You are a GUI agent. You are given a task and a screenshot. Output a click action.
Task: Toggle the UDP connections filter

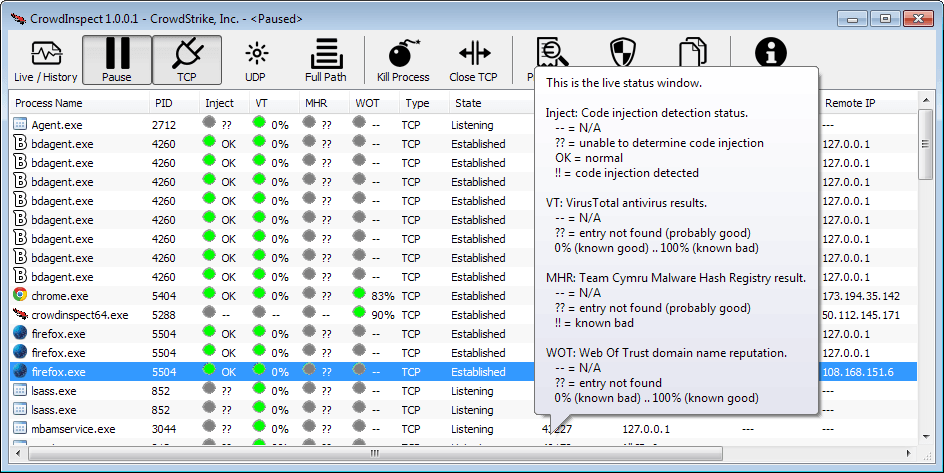tap(256, 61)
